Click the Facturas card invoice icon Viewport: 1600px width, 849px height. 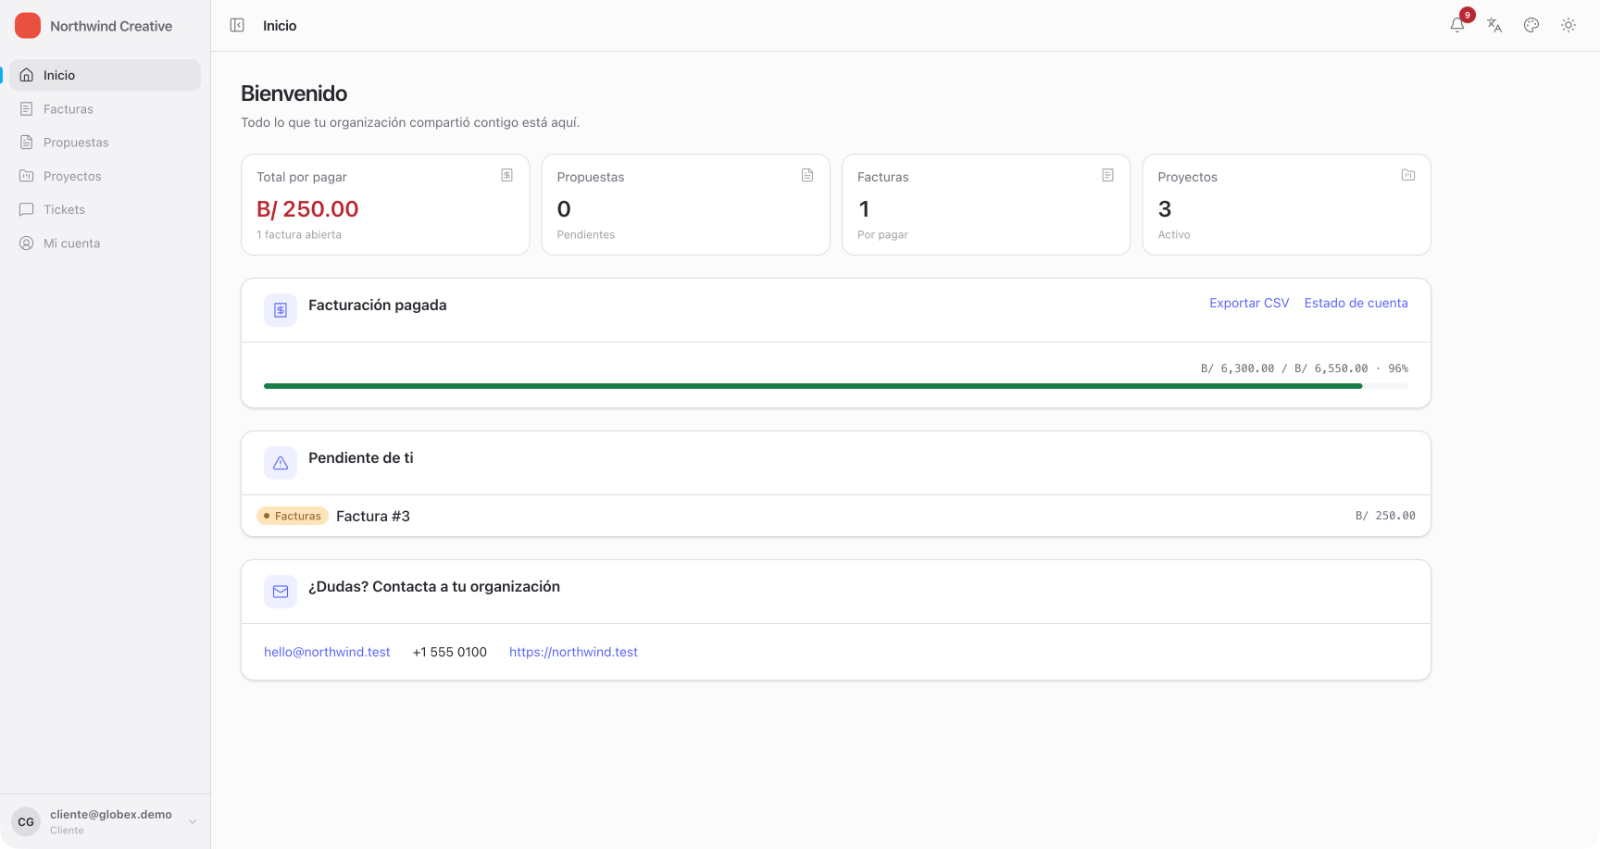click(1108, 175)
